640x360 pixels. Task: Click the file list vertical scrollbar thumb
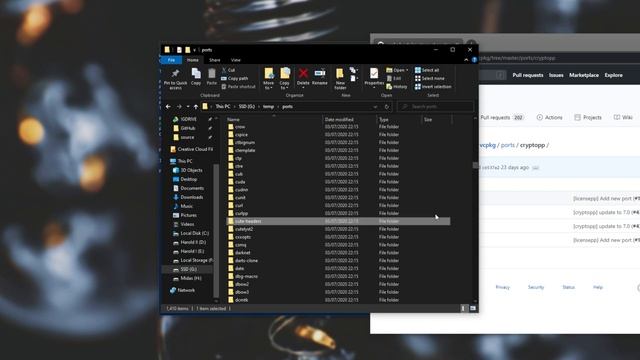tap(475, 165)
